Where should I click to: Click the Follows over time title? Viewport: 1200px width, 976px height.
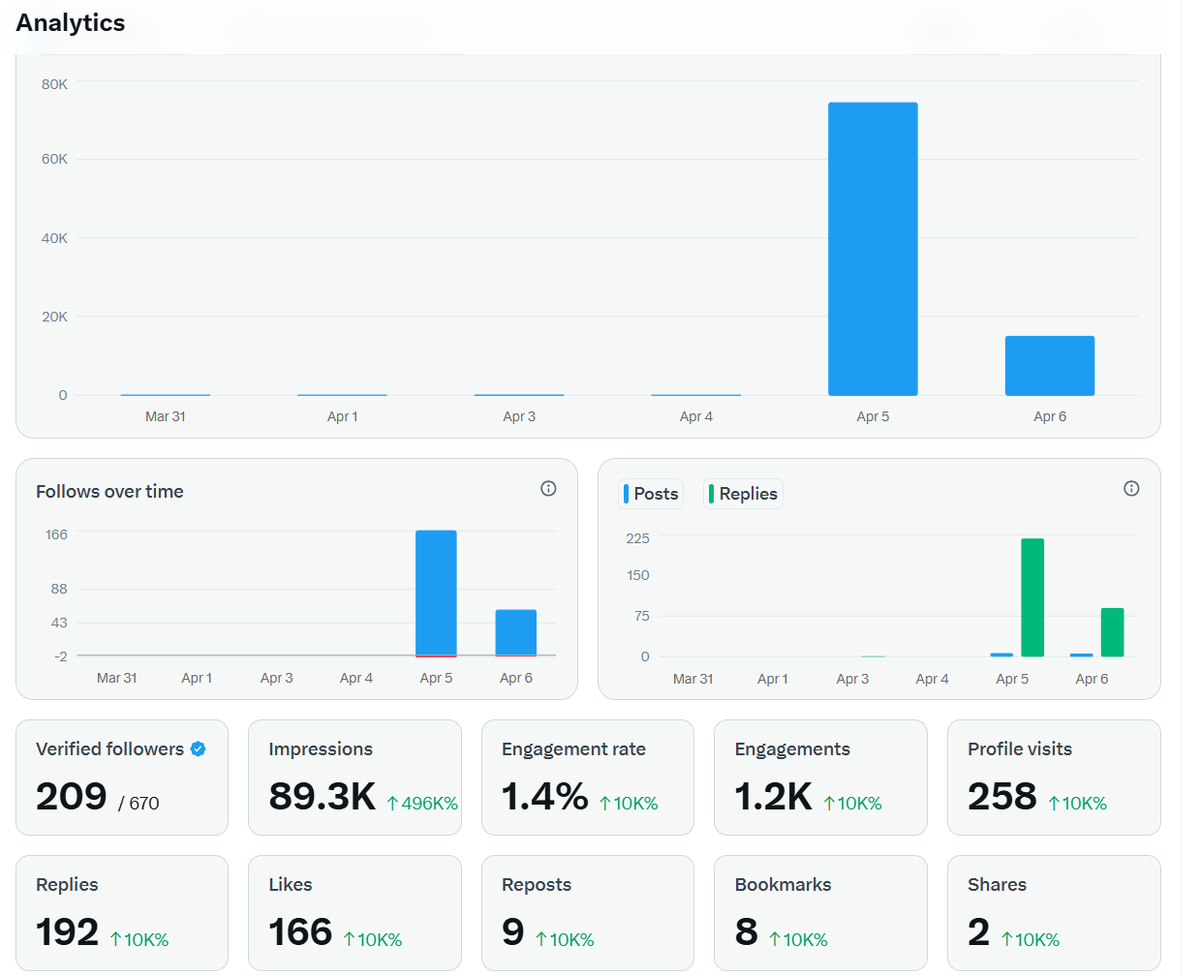click(110, 491)
